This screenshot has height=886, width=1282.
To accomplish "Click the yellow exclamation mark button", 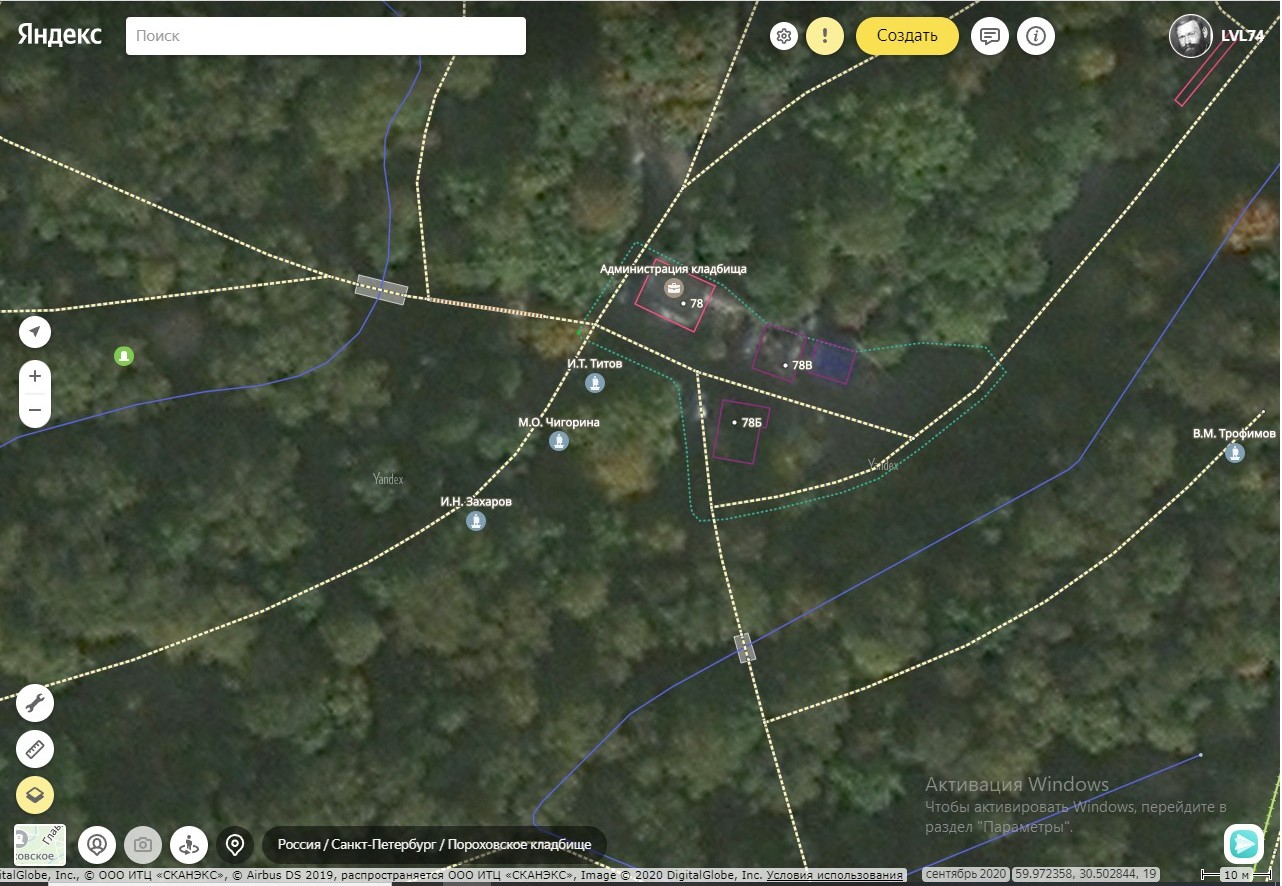I will click(x=825, y=37).
